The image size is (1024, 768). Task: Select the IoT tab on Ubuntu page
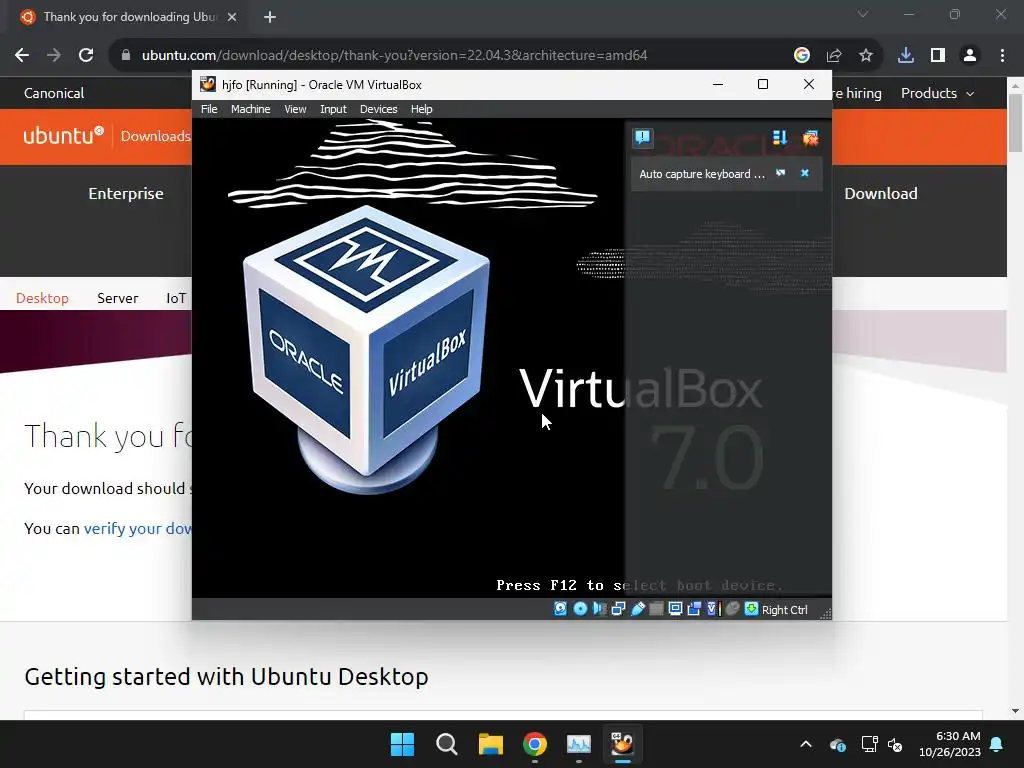pyautogui.click(x=176, y=298)
